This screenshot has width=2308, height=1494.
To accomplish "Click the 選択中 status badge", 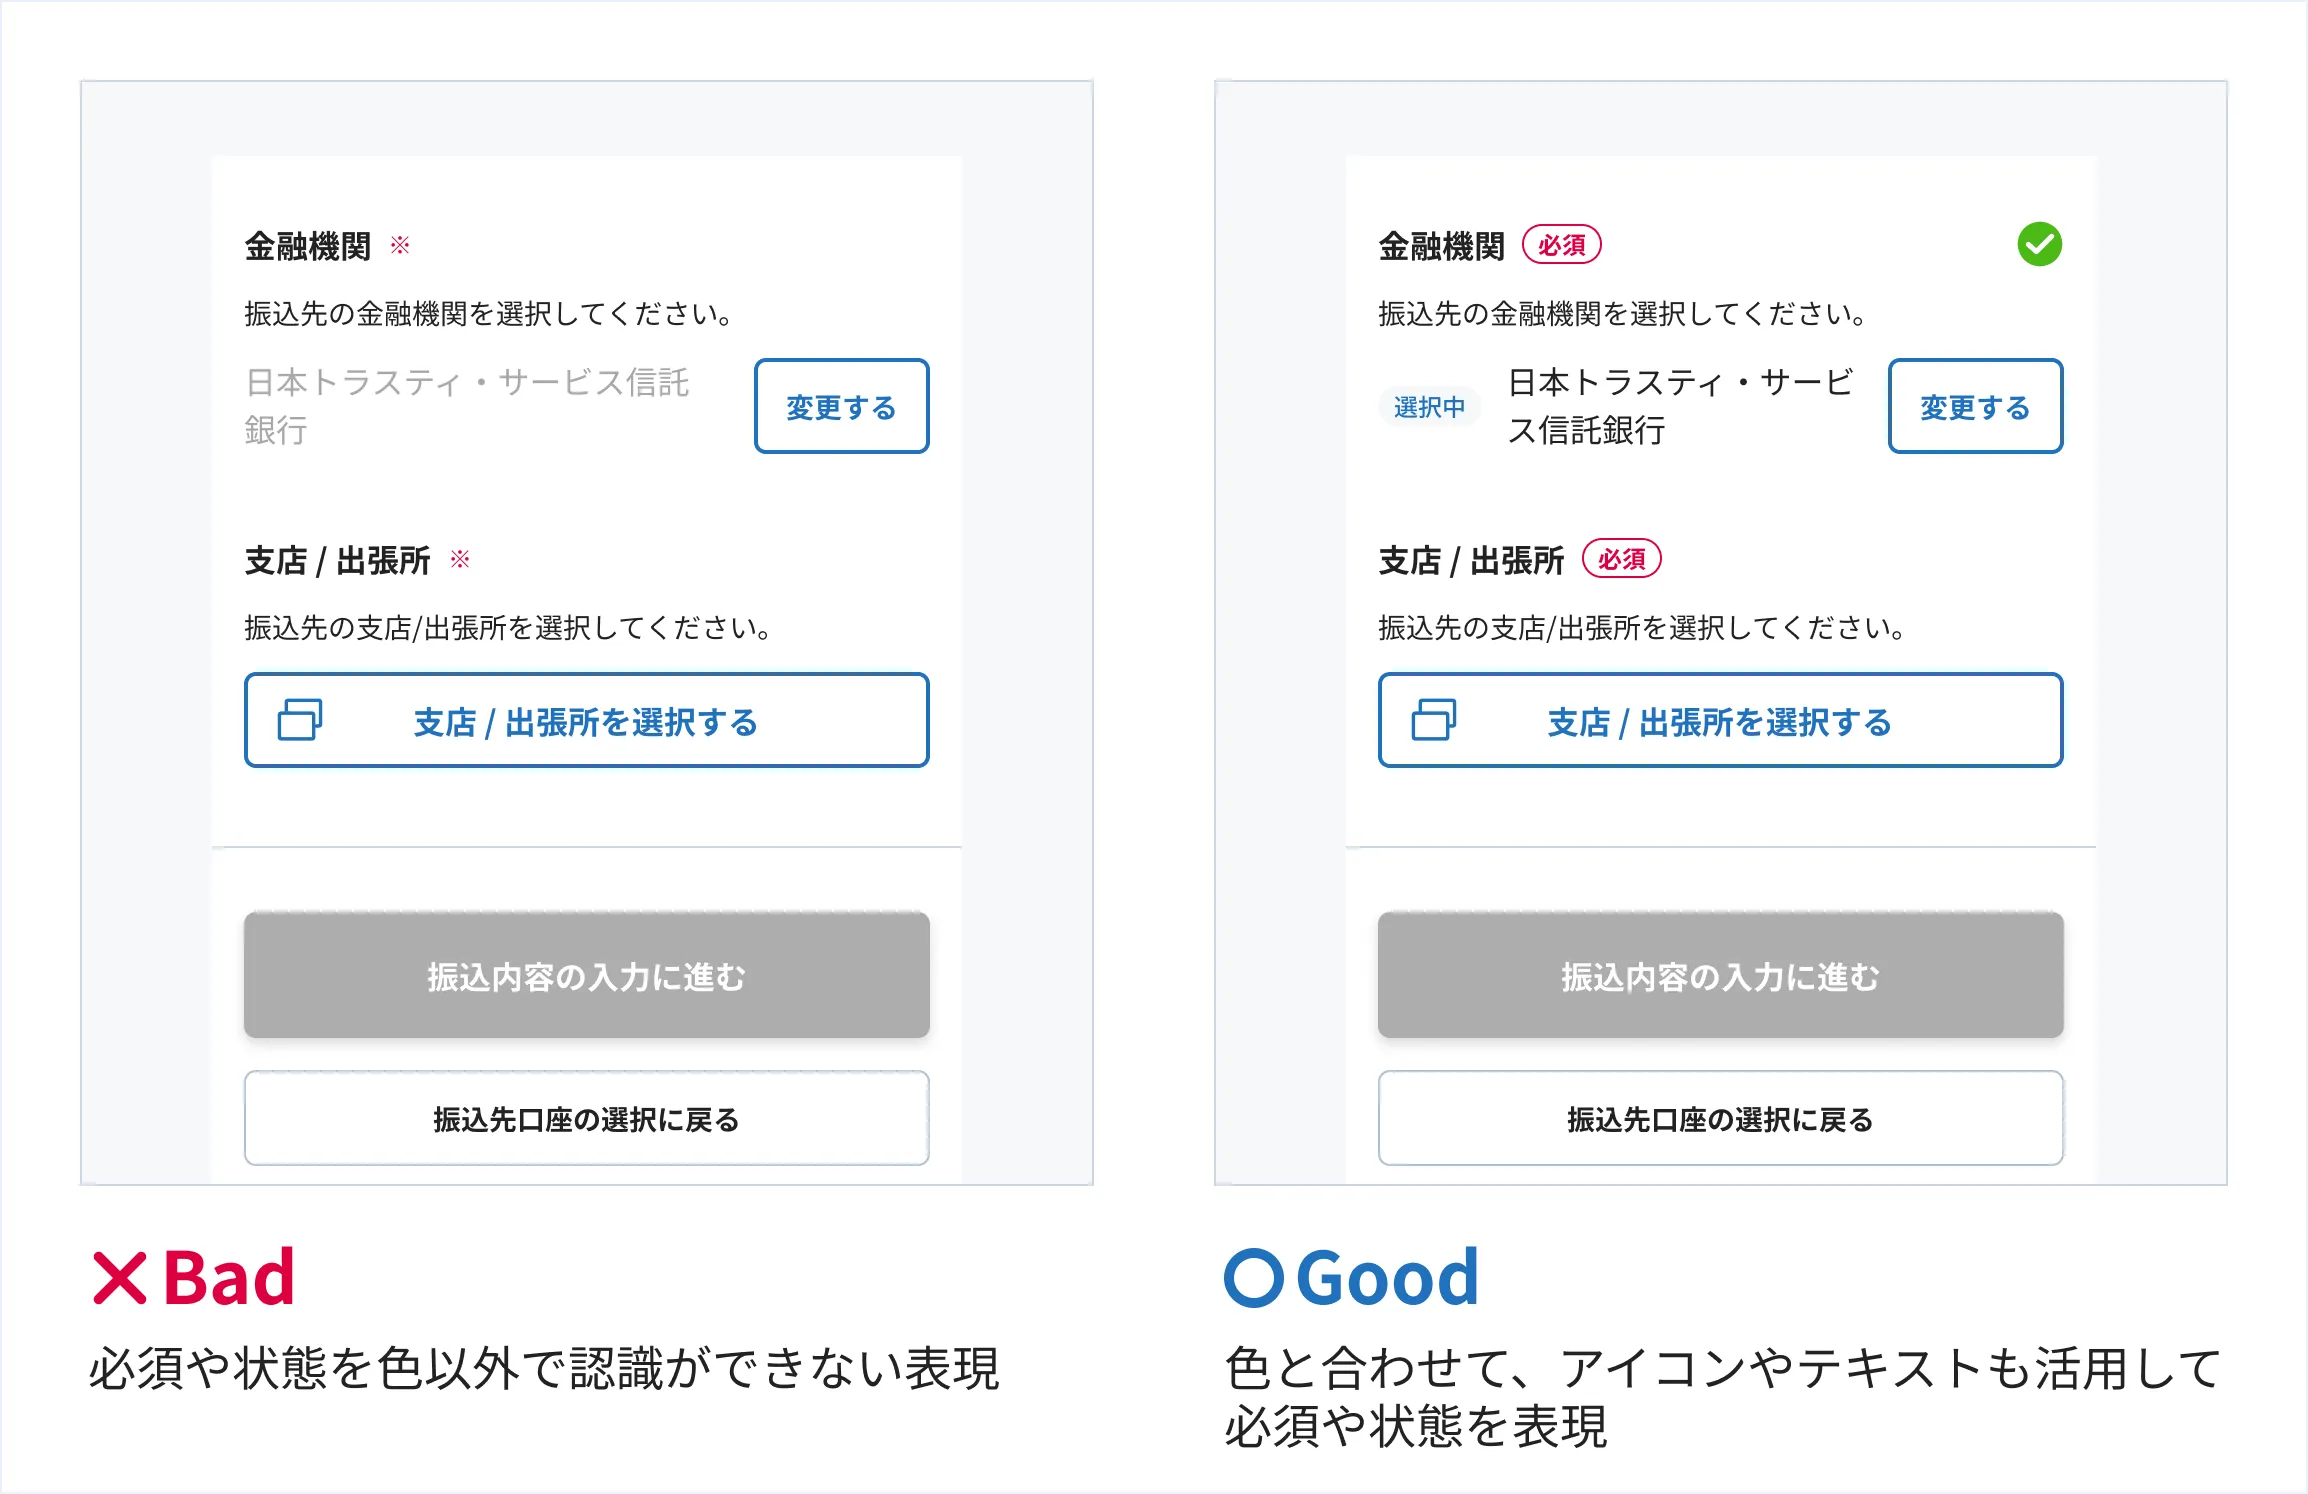I will (x=1429, y=407).
